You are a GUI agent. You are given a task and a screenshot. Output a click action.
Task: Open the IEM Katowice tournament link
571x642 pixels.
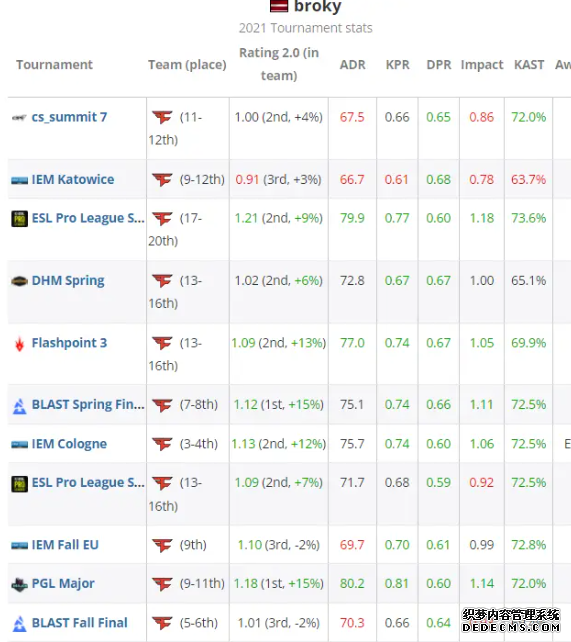point(73,179)
